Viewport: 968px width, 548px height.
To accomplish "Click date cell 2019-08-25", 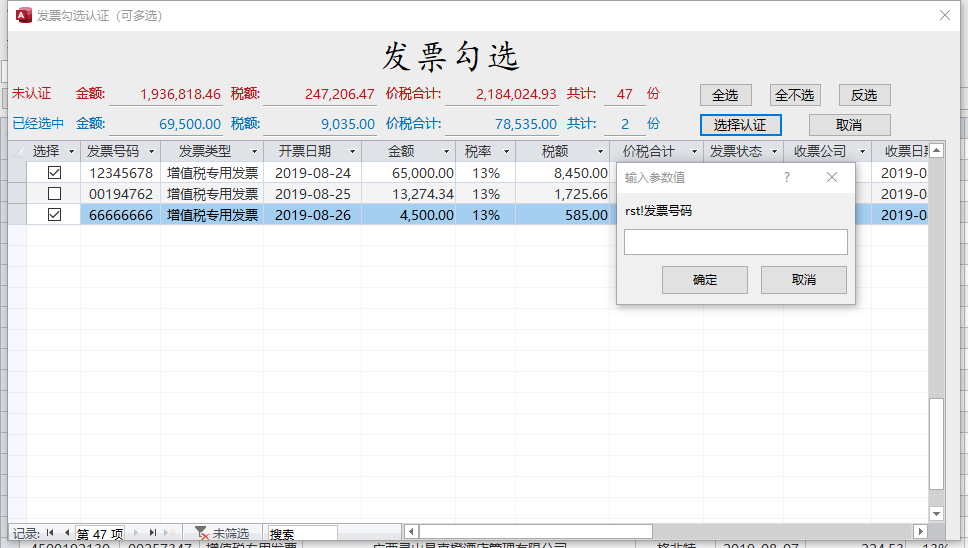I will point(312,194).
